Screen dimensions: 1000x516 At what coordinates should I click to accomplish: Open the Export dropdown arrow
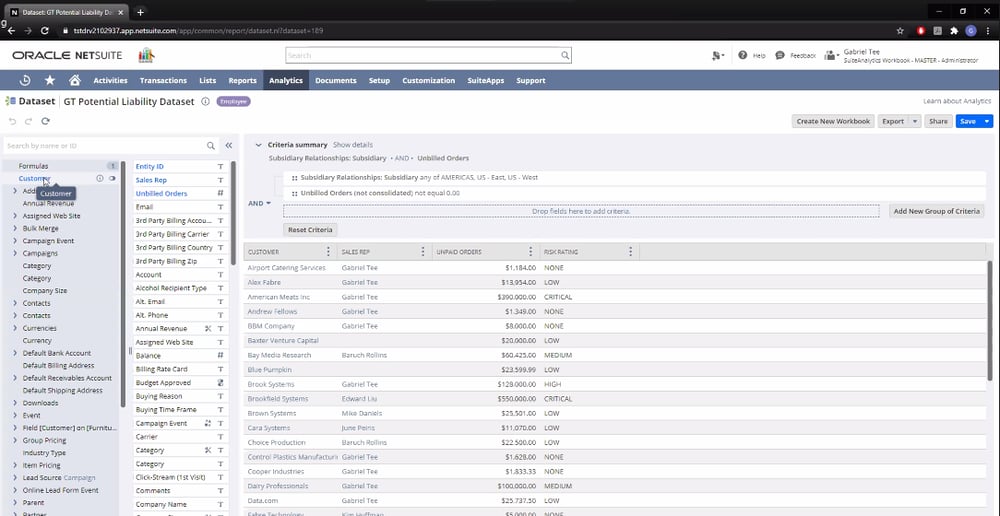[x=915, y=121]
